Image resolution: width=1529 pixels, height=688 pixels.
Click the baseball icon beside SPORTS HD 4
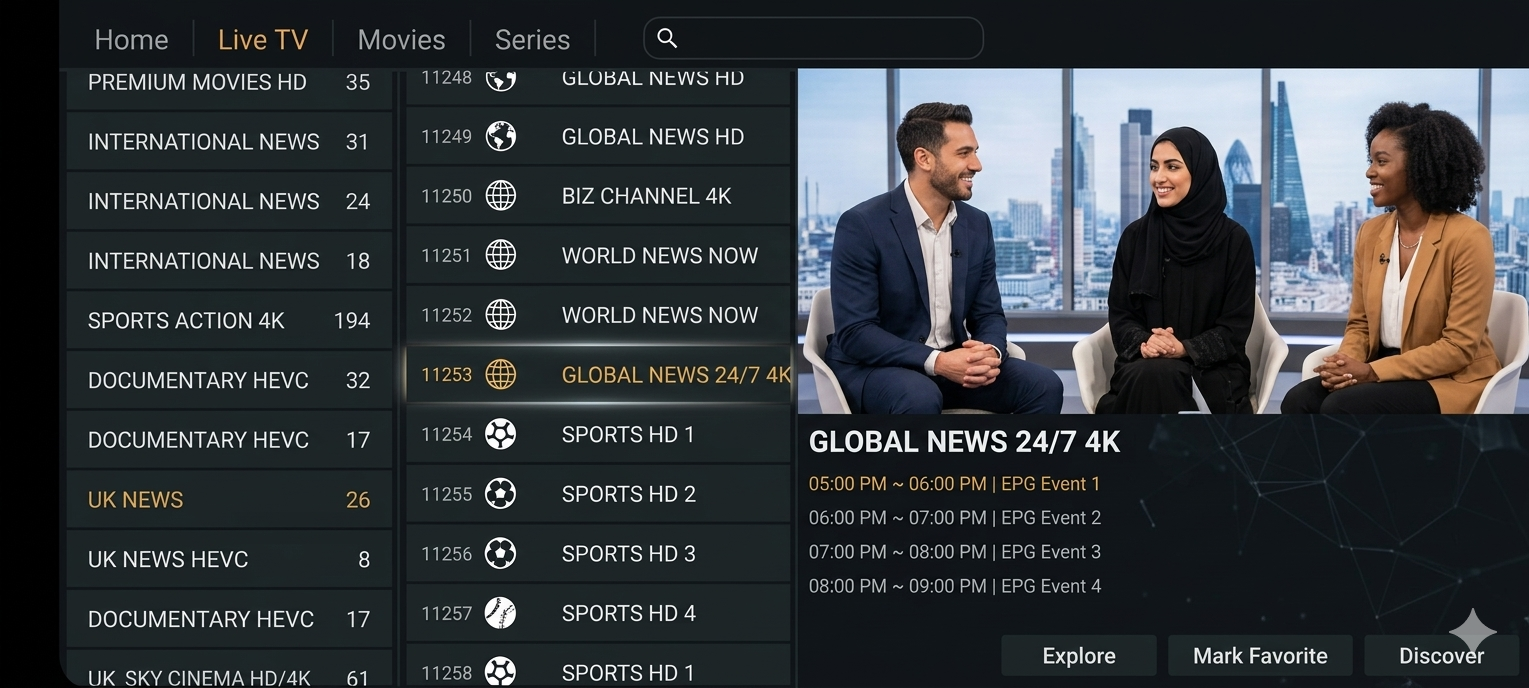tap(501, 613)
